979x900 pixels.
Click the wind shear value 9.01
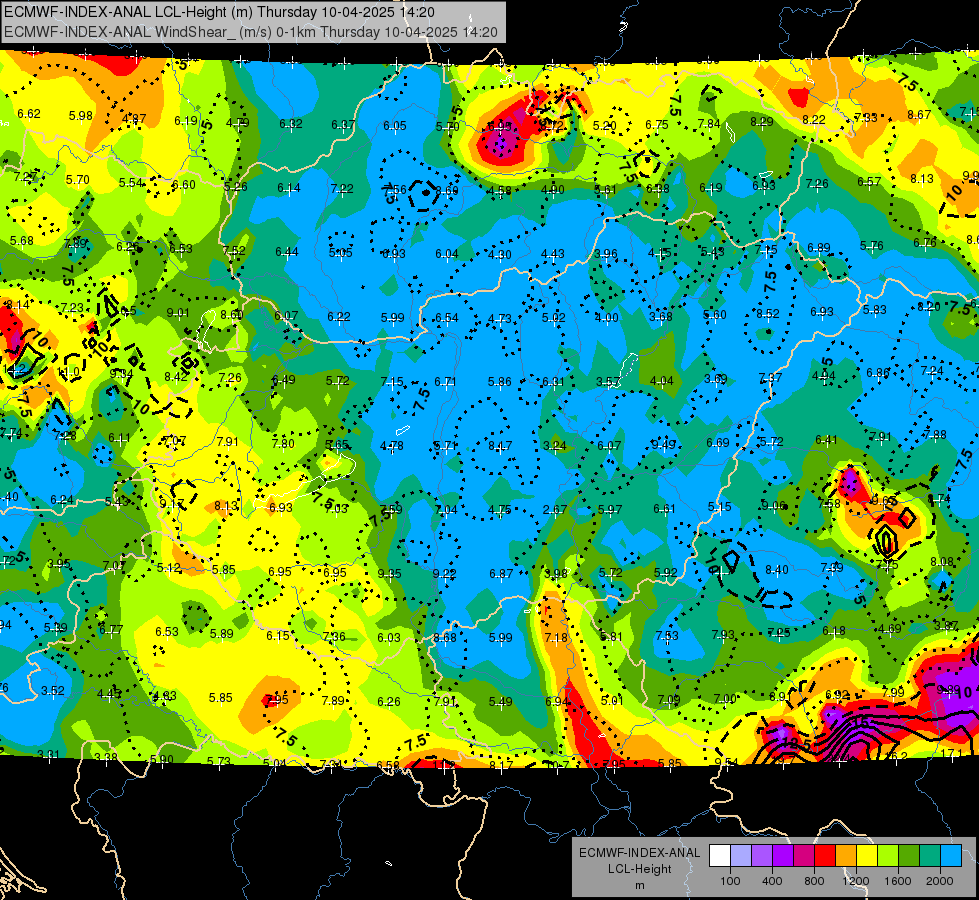click(x=178, y=313)
